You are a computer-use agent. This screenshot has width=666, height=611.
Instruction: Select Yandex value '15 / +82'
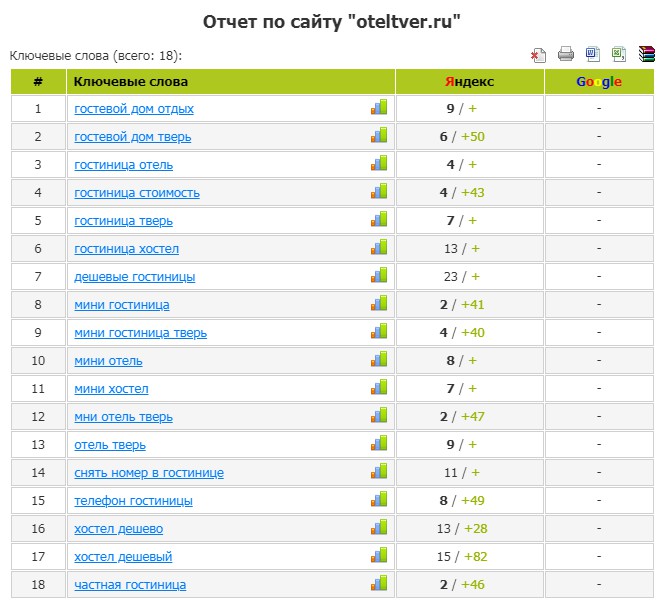click(462, 557)
